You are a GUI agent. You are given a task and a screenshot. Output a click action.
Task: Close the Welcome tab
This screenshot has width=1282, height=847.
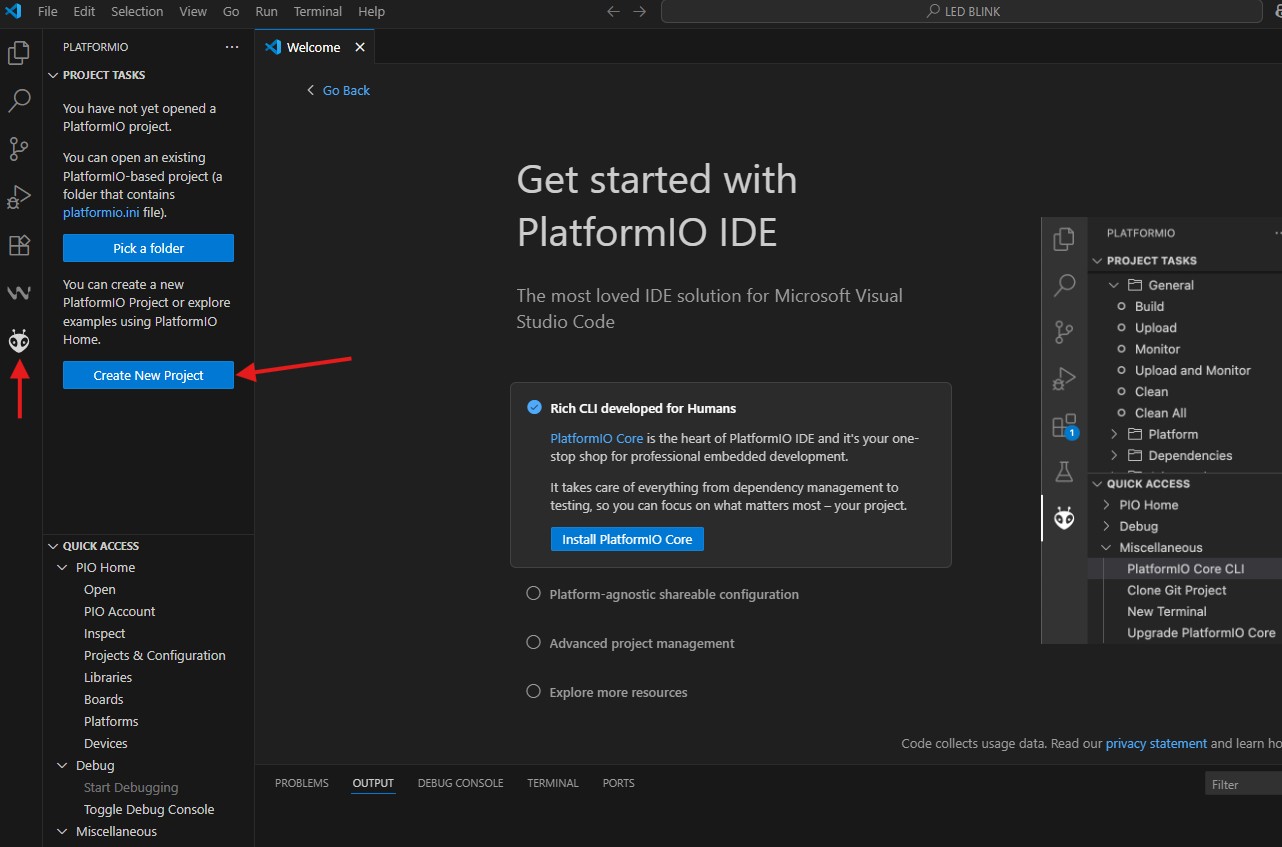point(360,47)
